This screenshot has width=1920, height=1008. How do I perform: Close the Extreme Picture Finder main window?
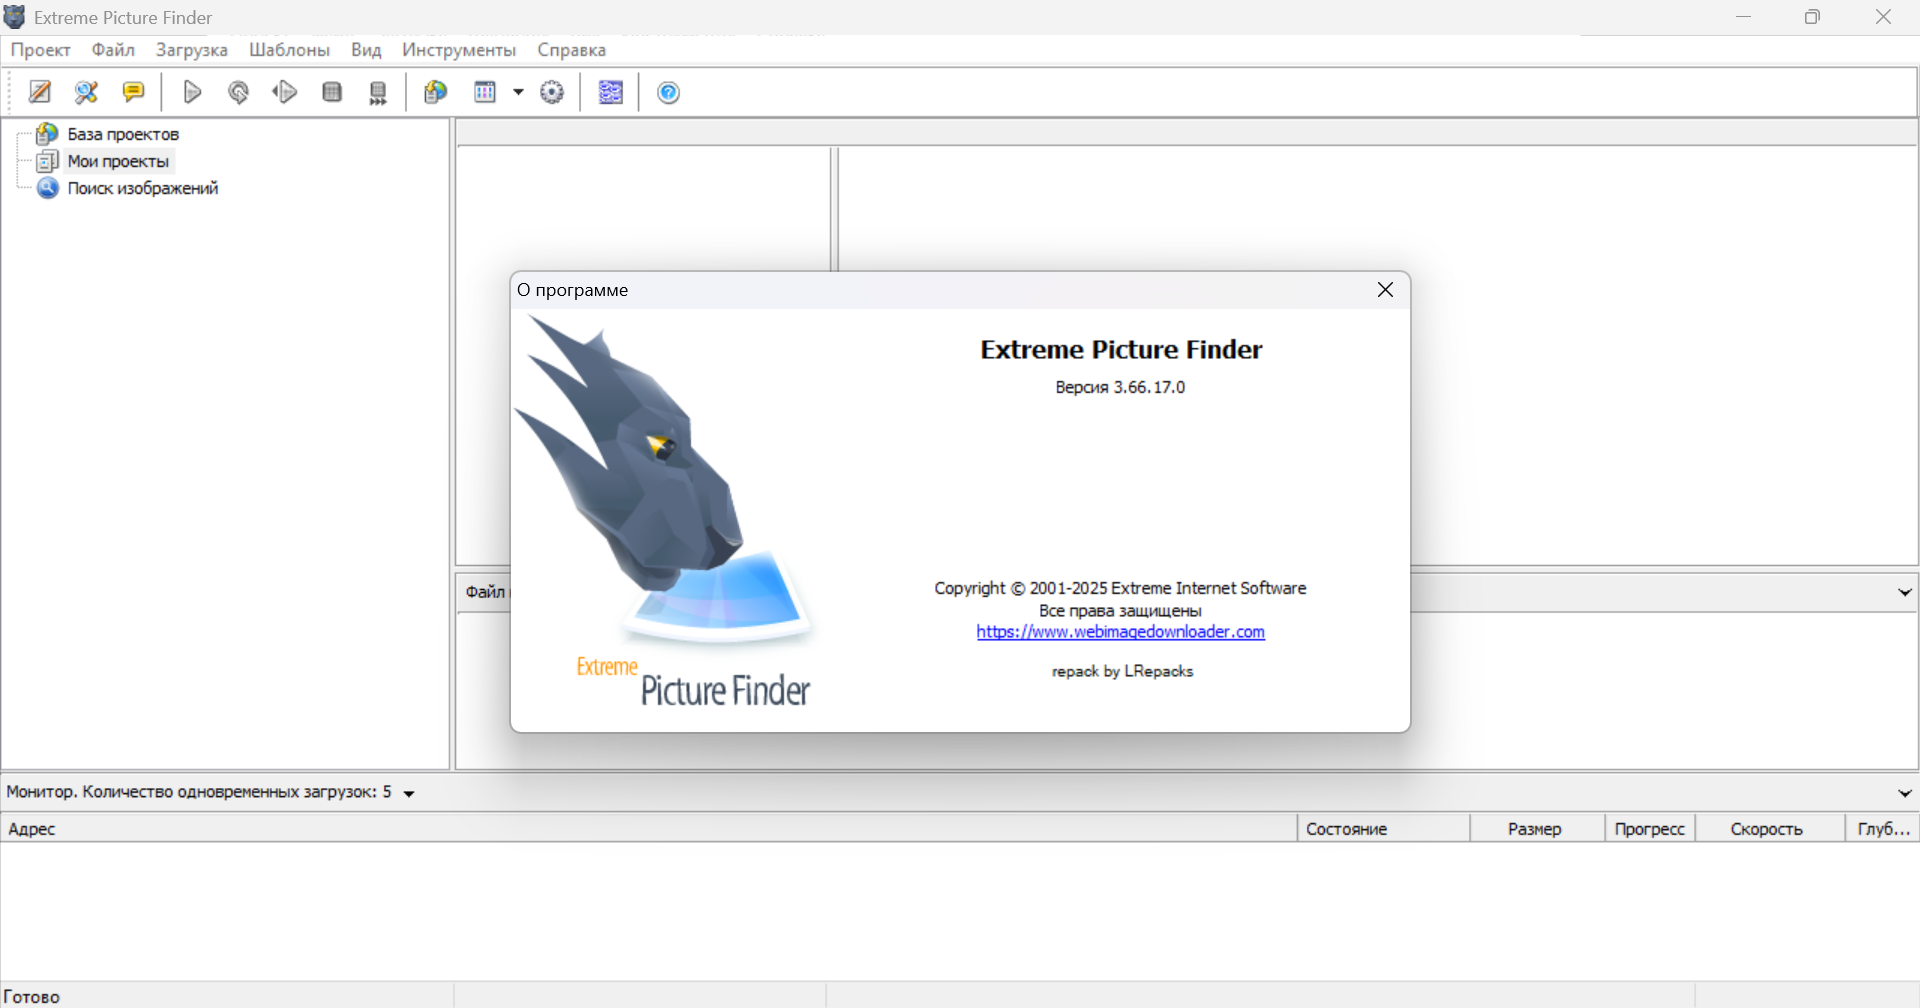[x=1883, y=17]
